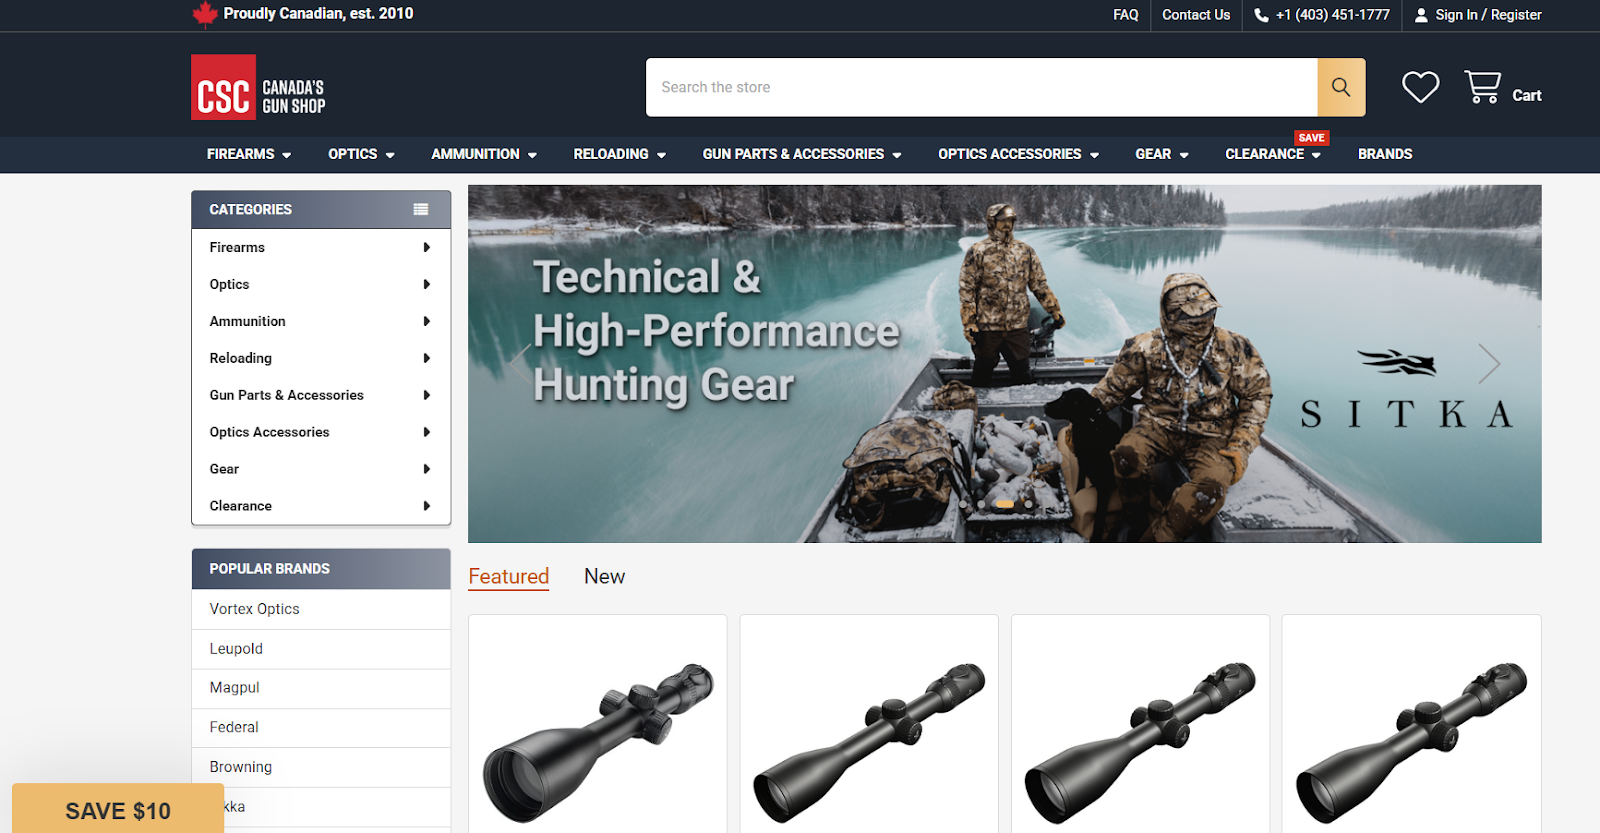Click the CSC Canada's Gun Shop logo

pos(259,88)
